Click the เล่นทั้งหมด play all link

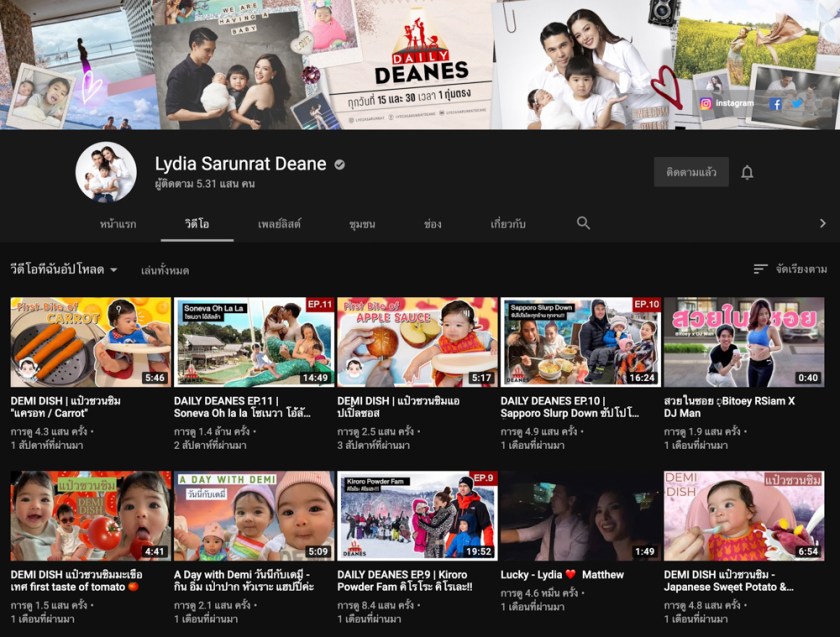pos(165,270)
